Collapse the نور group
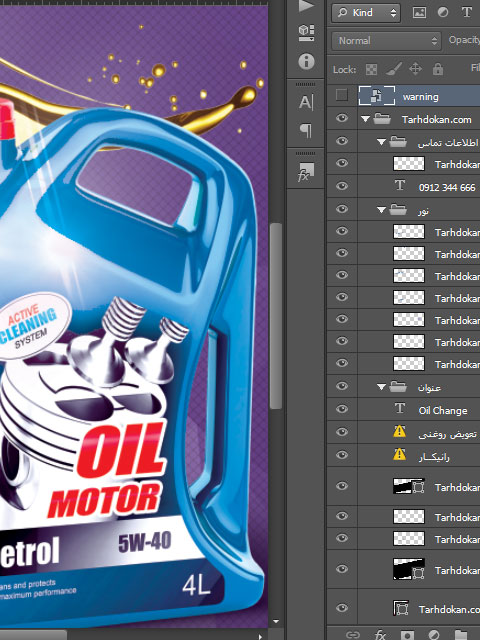 tap(381, 210)
